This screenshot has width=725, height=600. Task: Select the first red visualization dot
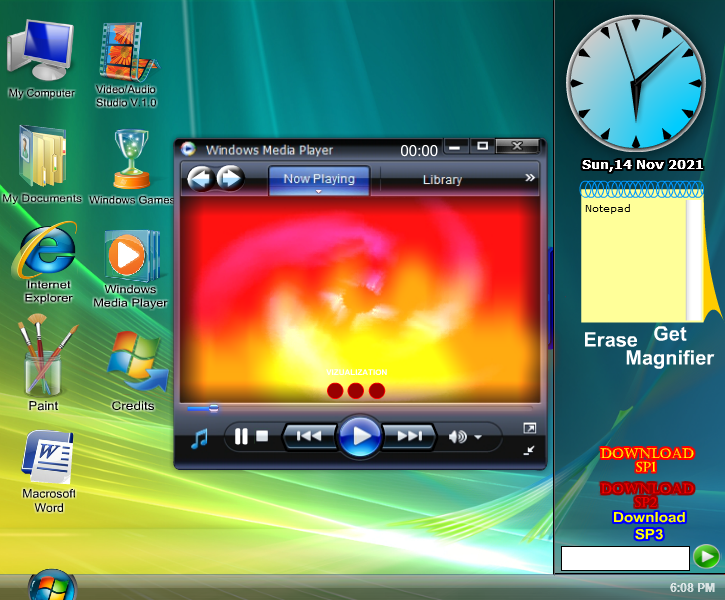[x=335, y=391]
